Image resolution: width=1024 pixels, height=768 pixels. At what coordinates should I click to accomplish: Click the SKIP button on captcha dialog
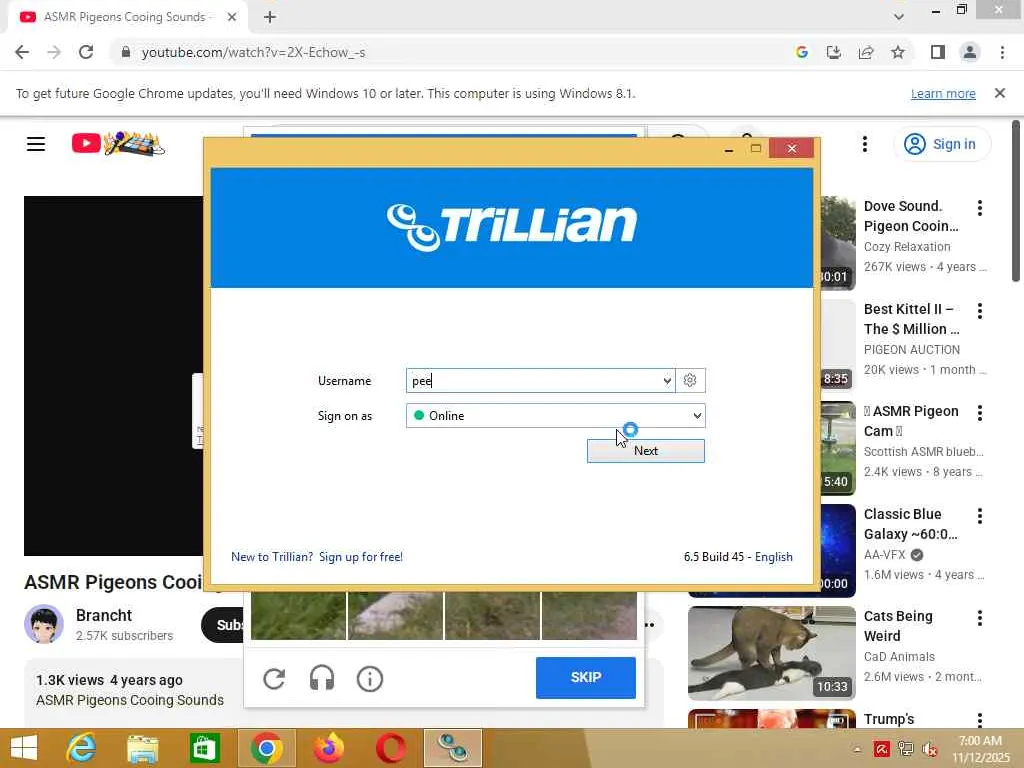[x=585, y=677]
